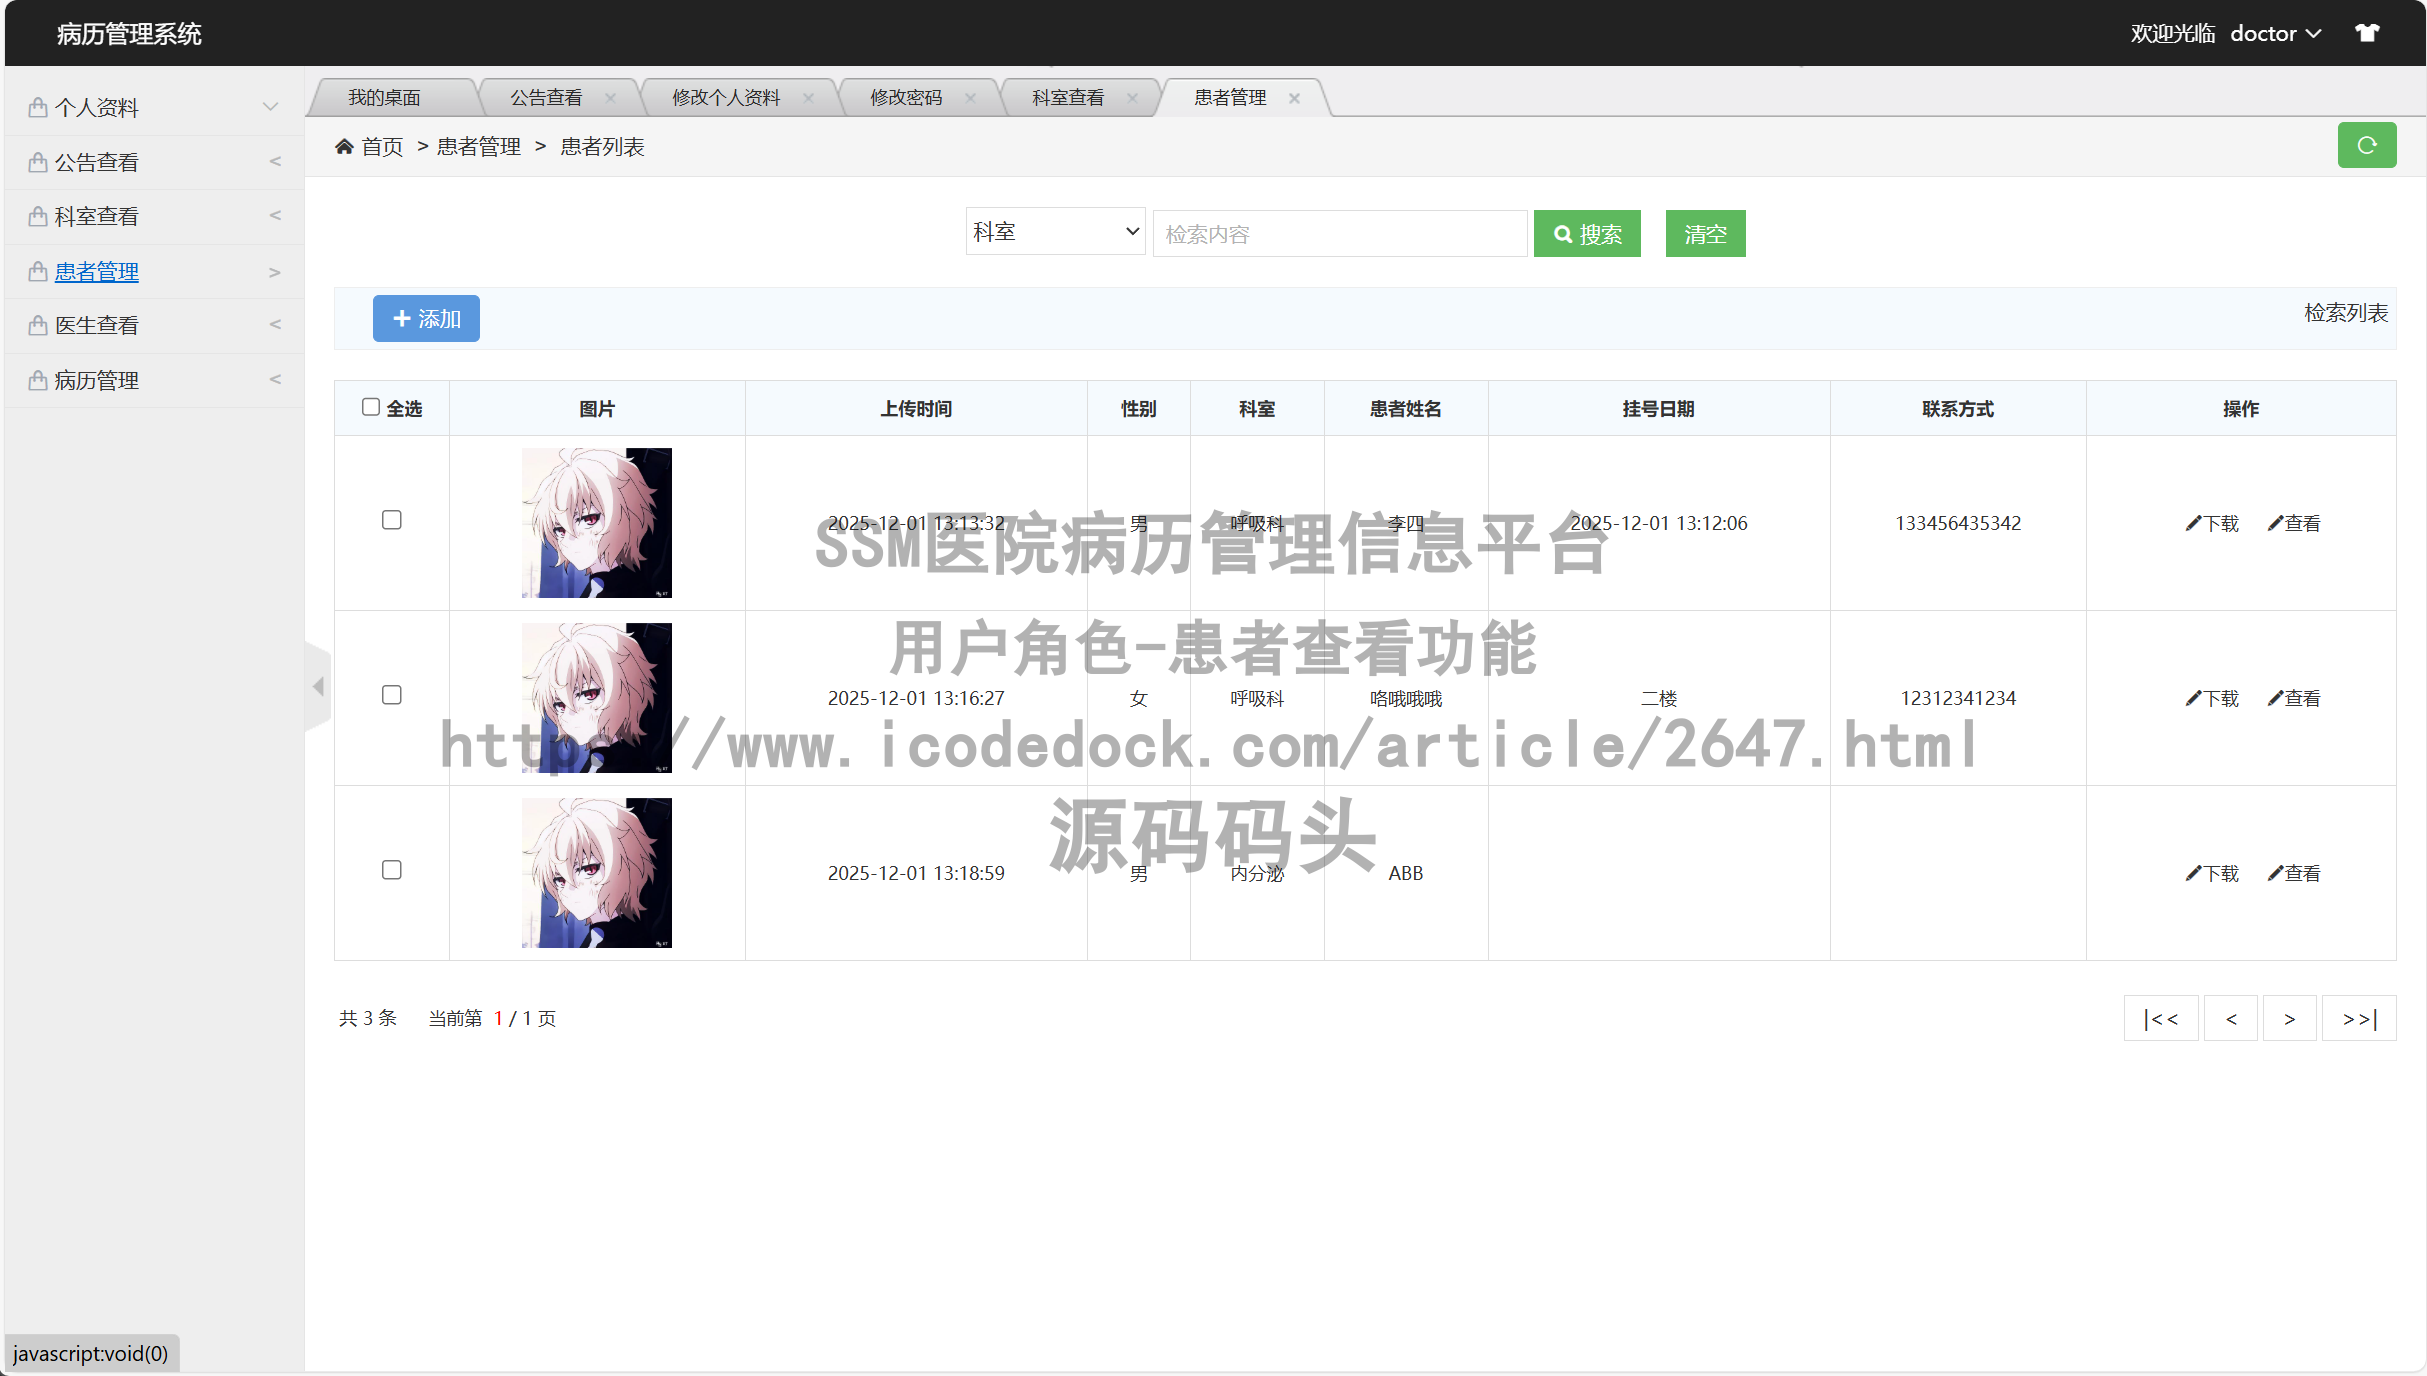Click the home icon in breadcrumb

(344, 147)
